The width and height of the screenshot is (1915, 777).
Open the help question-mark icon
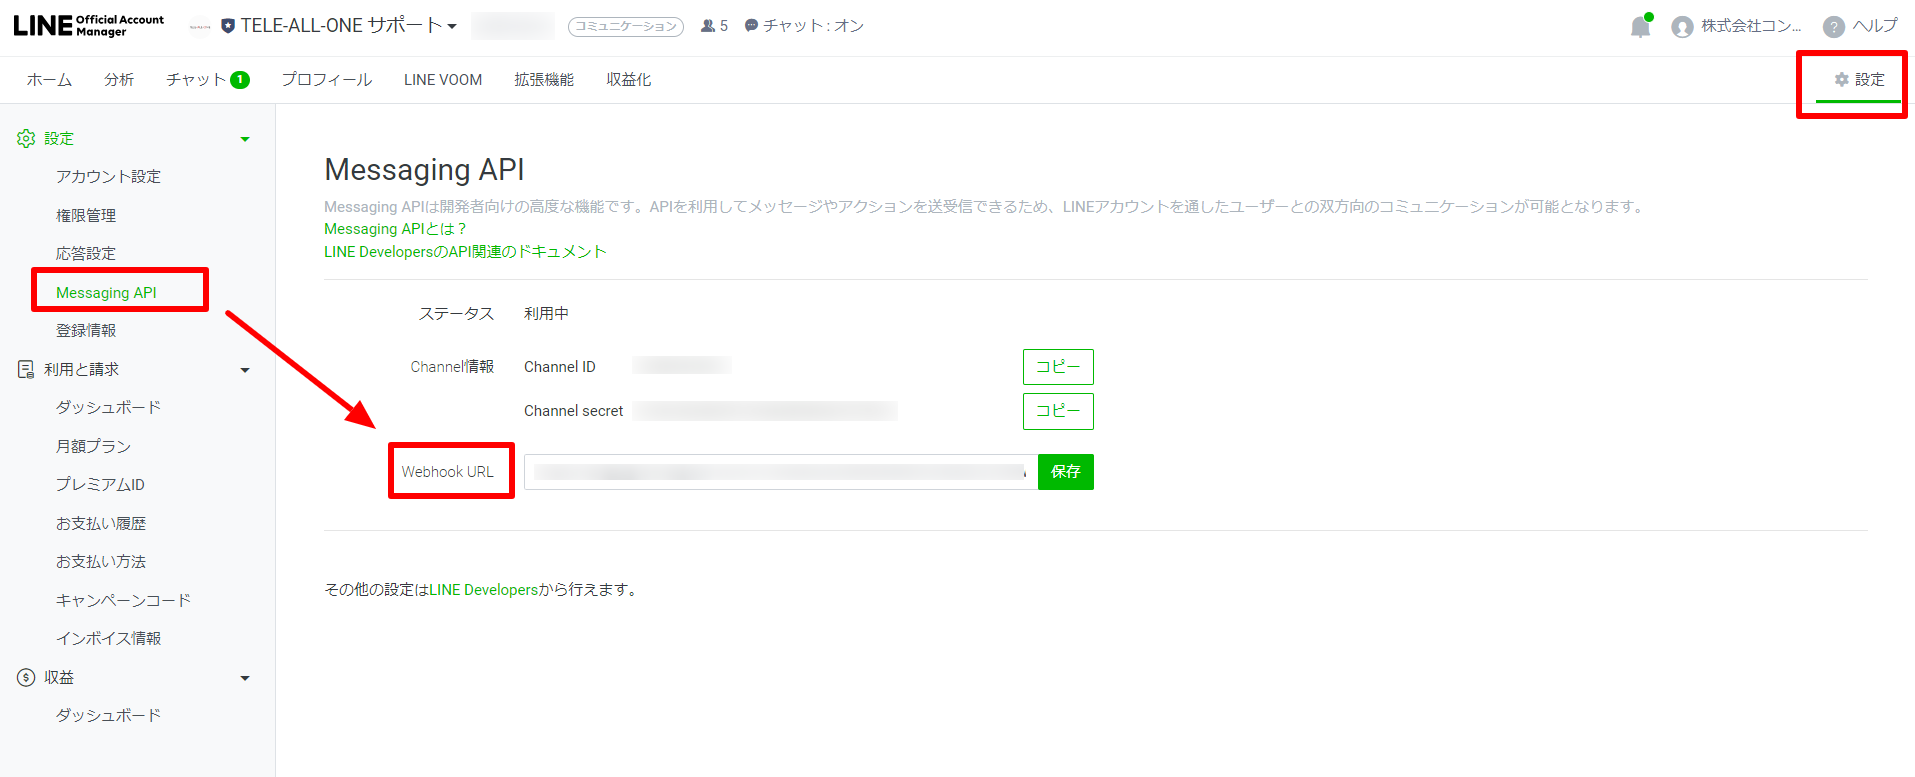tap(1833, 27)
